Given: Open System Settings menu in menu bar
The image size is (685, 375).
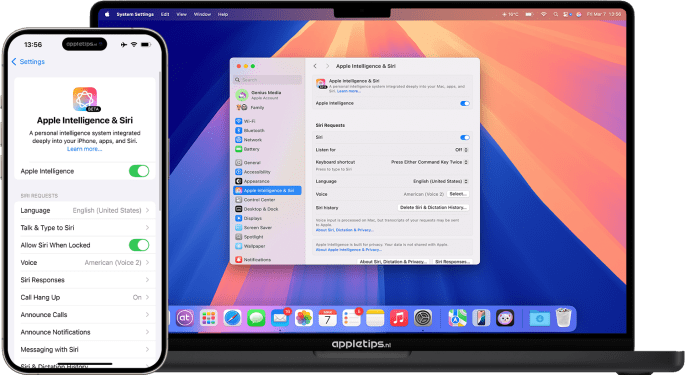Looking at the screenshot, I should click(x=135, y=14).
